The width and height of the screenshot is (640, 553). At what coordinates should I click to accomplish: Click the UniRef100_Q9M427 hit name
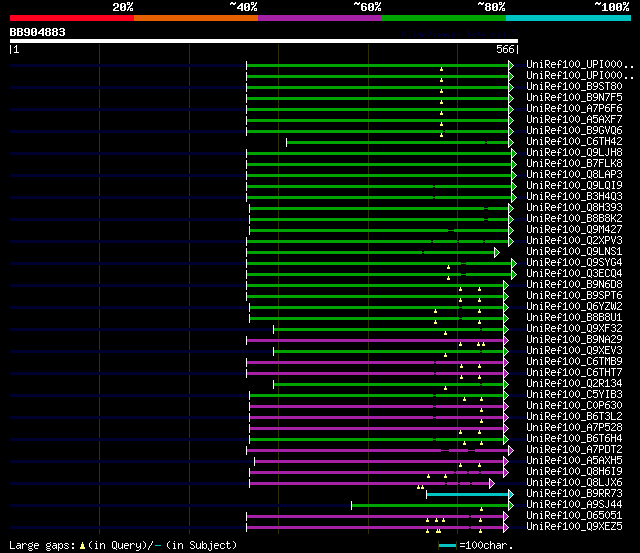tap(574, 230)
